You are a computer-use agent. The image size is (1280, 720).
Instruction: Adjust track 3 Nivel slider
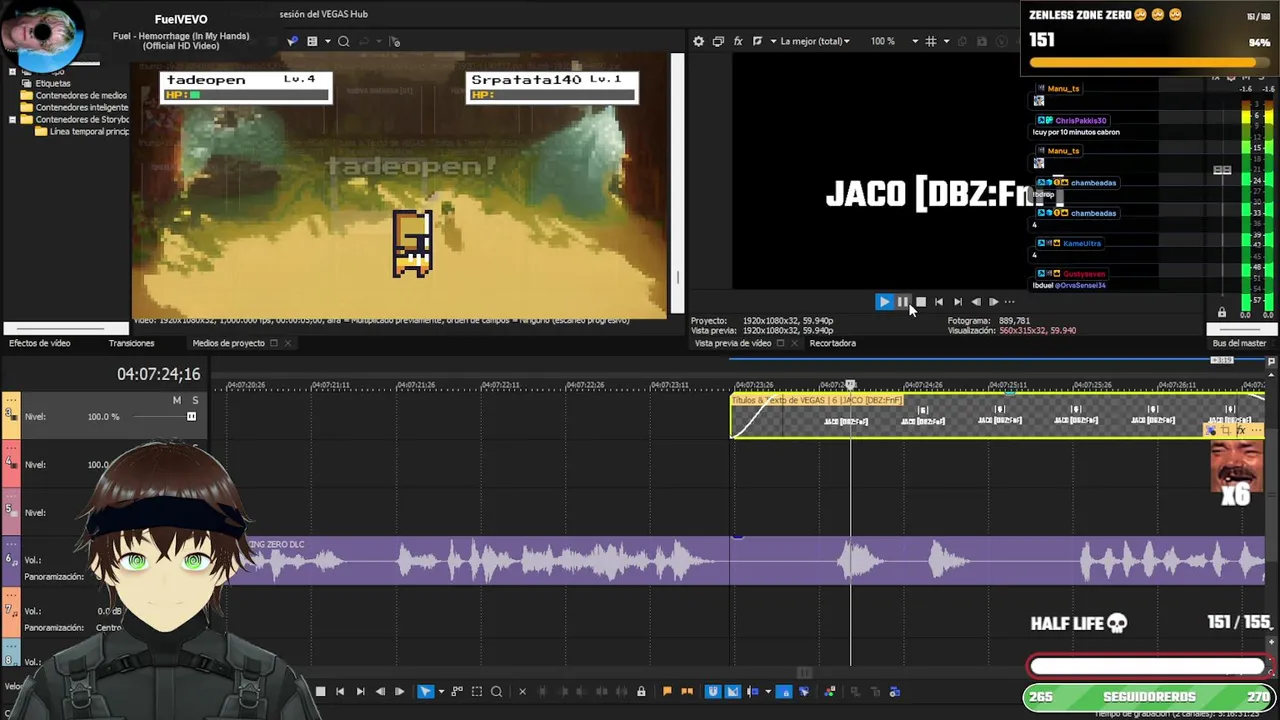[x=191, y=416]
